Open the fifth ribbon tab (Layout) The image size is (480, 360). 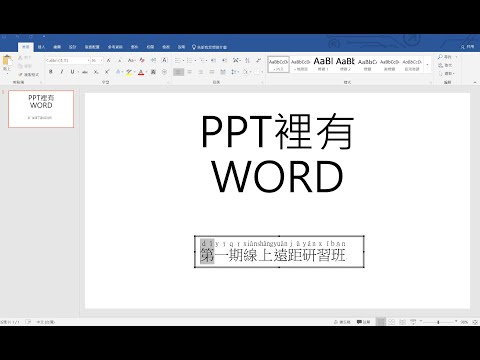92,47
